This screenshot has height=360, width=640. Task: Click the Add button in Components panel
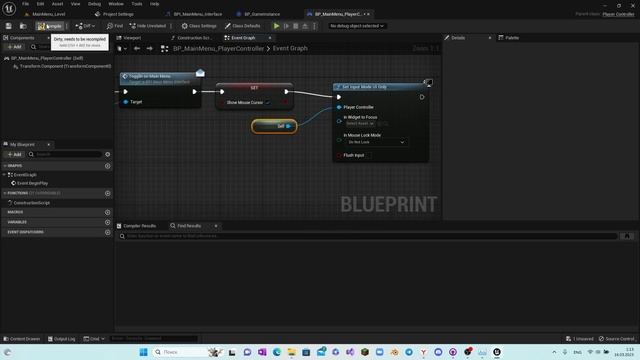pos(14,47)
